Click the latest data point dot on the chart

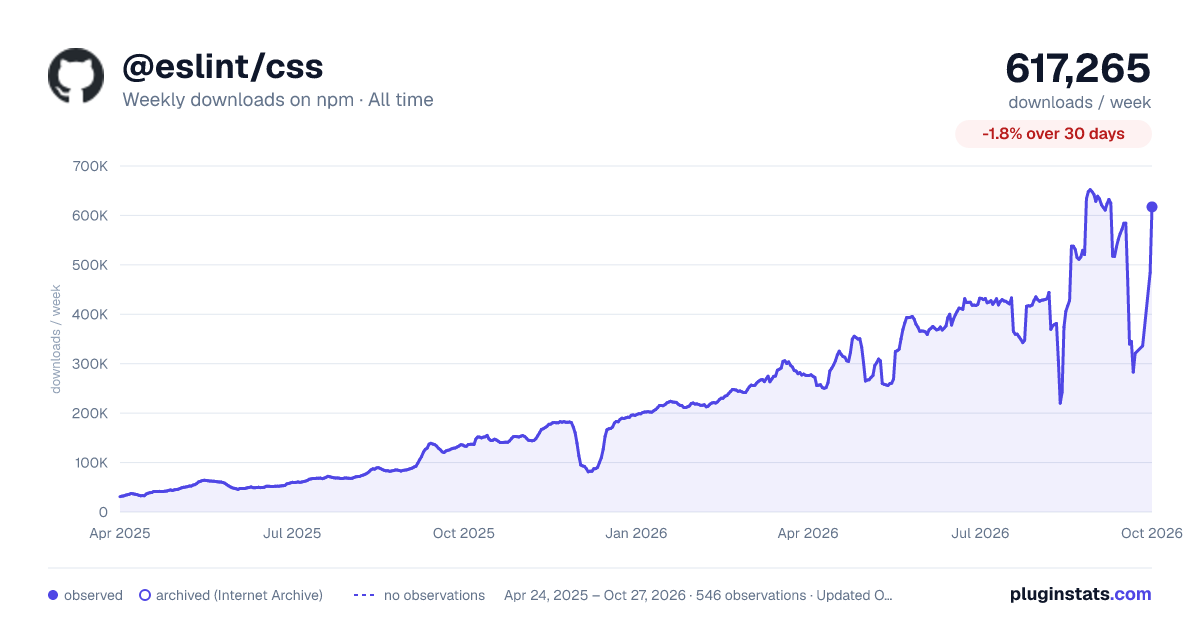tap(1152, 207)
